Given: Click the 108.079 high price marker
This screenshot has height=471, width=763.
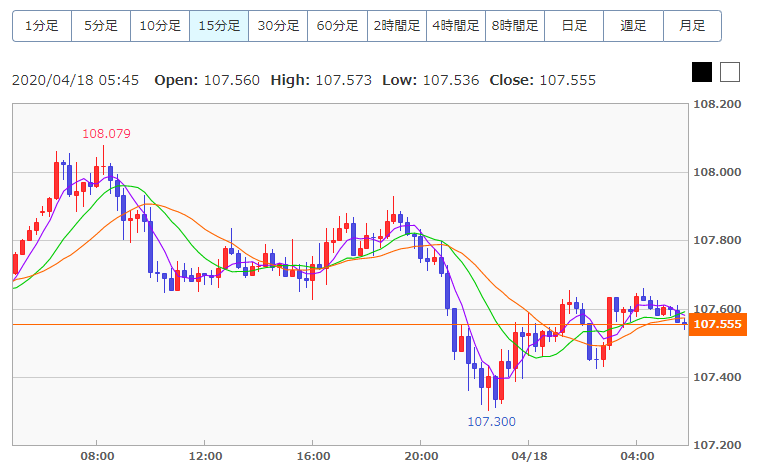Looking at the screenshot, I should click(106, 134).
